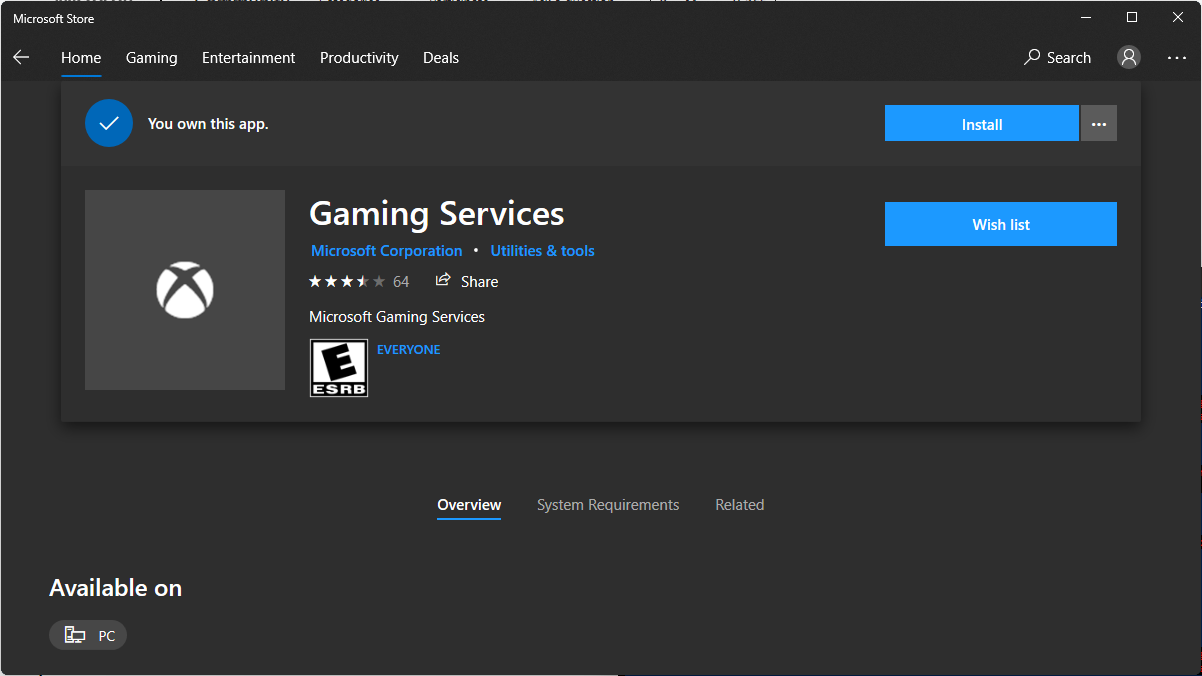Viewport: 1202px width, 676px height.
Task: Open the user account profile icon
Action: pyautogui.click(x=1129, y=58)
